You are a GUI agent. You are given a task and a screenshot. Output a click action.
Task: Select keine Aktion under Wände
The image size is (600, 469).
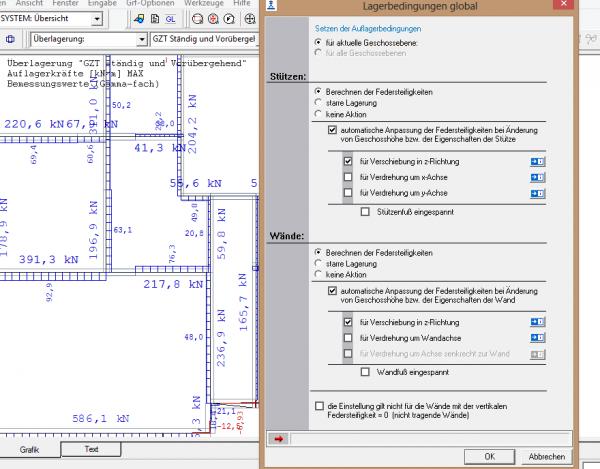click(x=319, y=274)
